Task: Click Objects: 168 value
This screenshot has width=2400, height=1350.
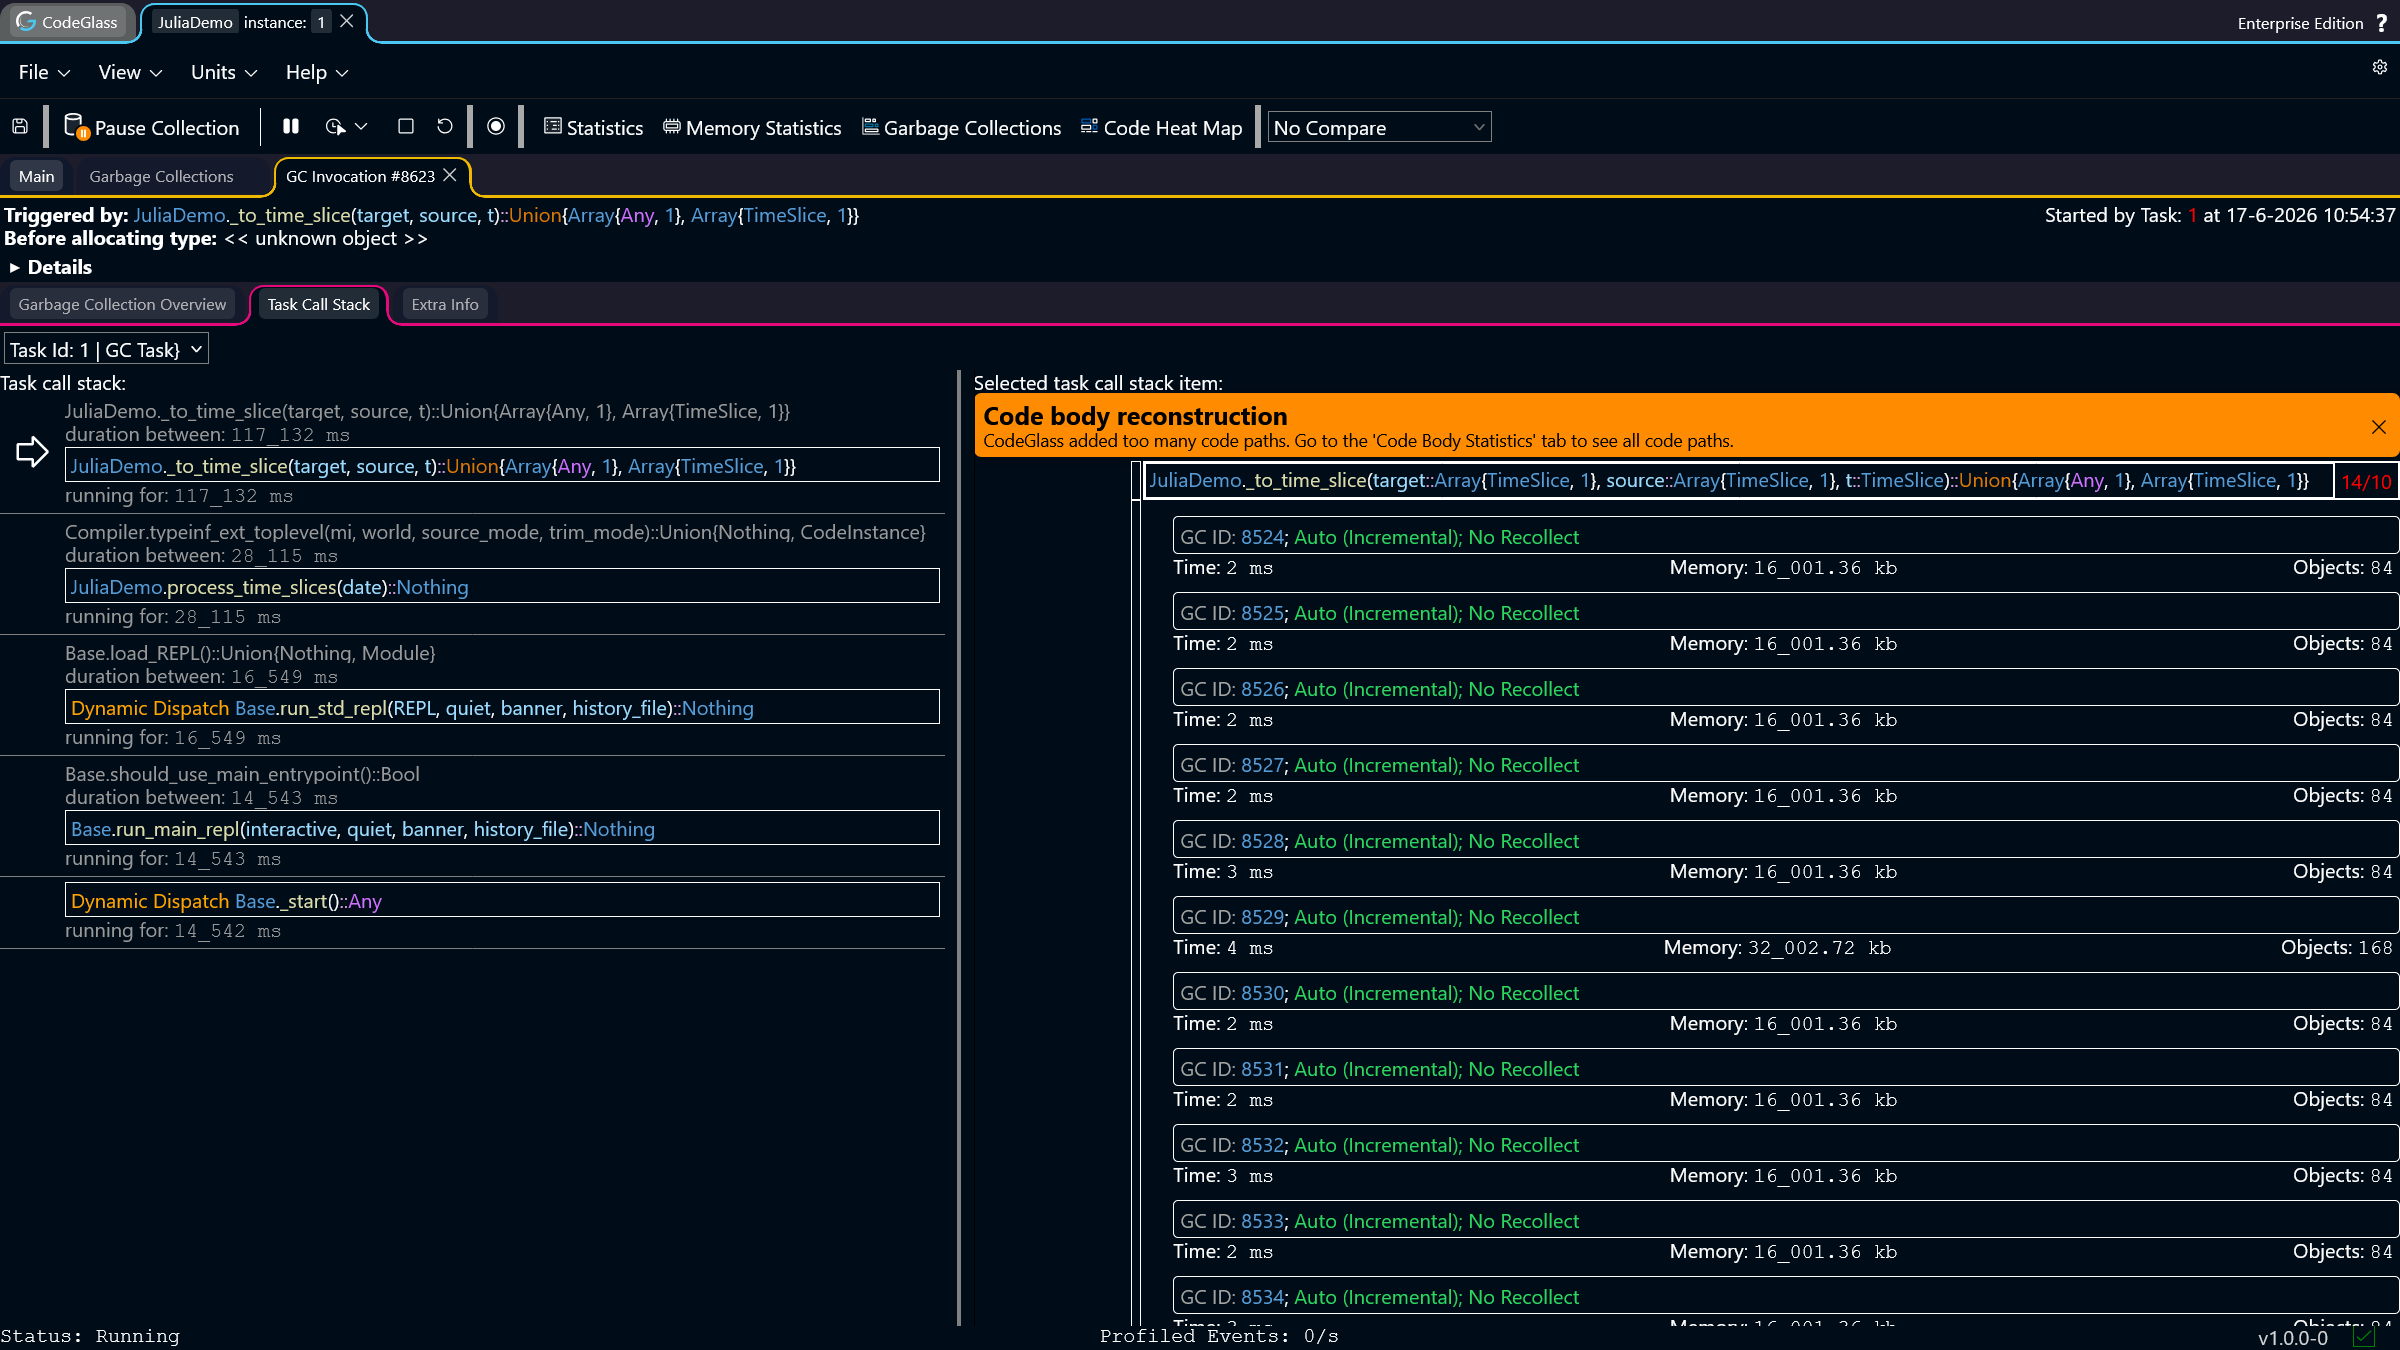Action: [2337, 948]
